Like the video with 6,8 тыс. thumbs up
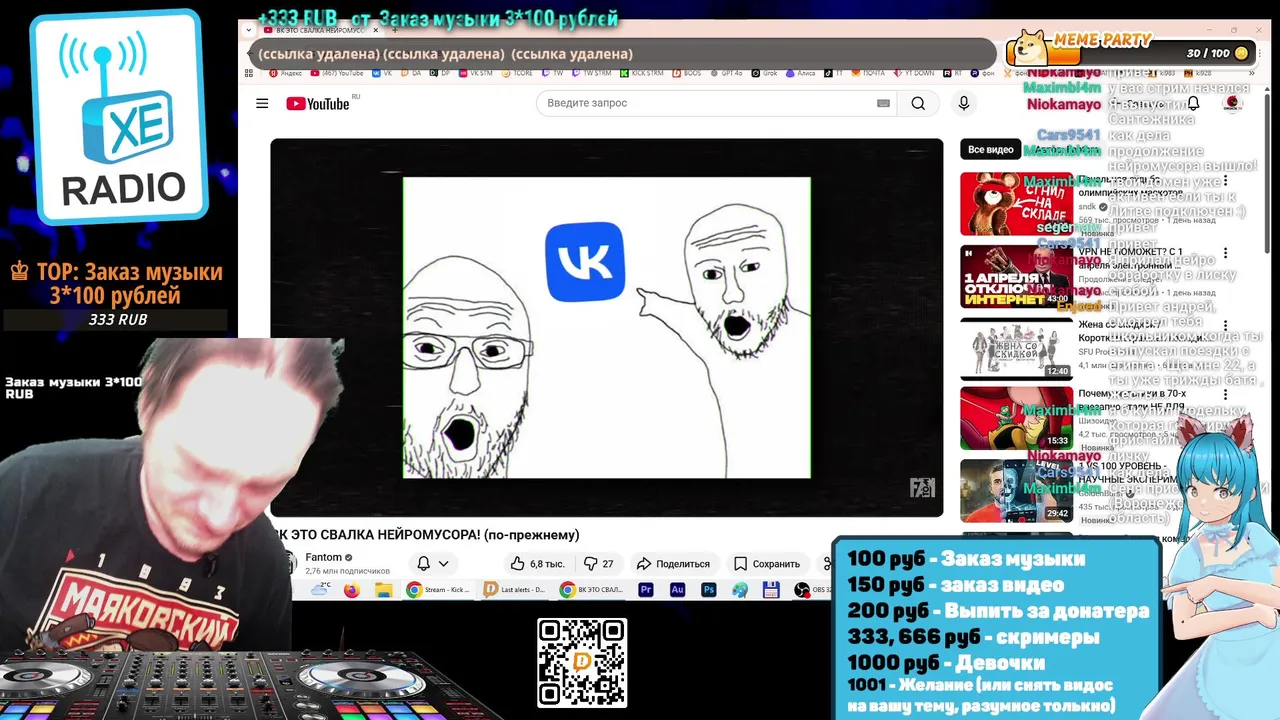Viewport: 1280px width, 720px height. coord(537,564)
